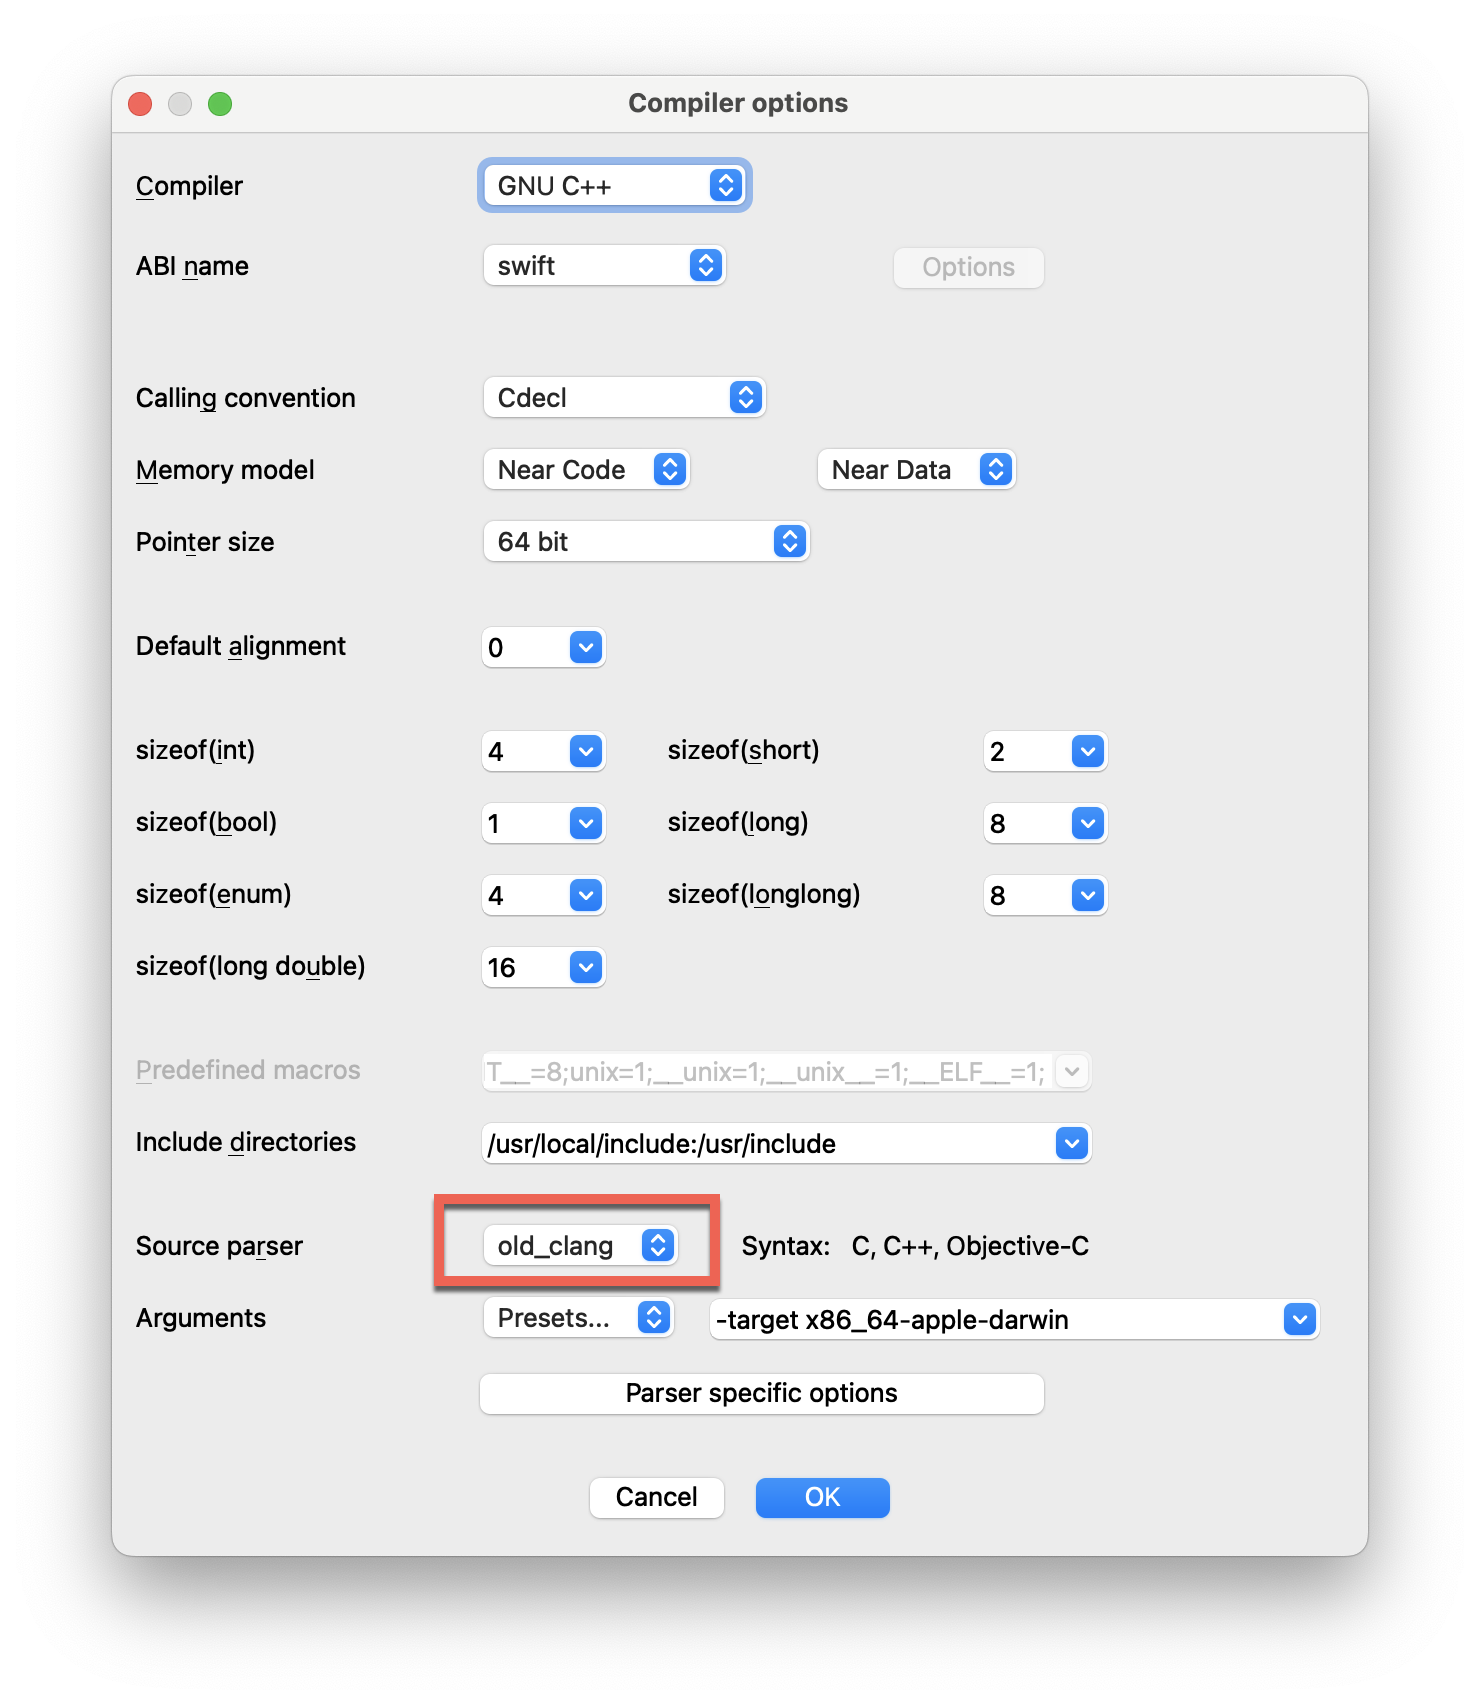Open the Source parser old_clang dropdown
The height and width of the screenshot is (1704, 1480).
point(581,1246)
